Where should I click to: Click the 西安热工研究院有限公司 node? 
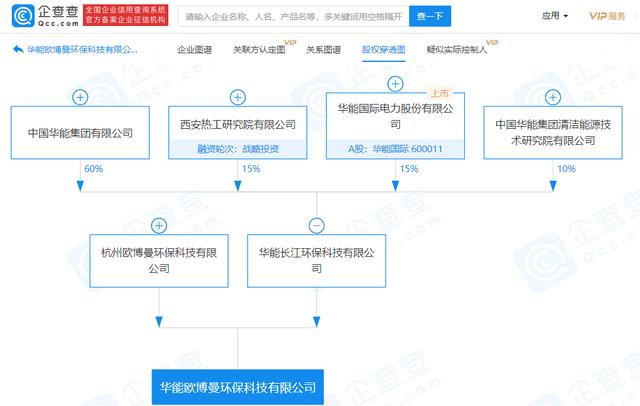pos(238,133)
